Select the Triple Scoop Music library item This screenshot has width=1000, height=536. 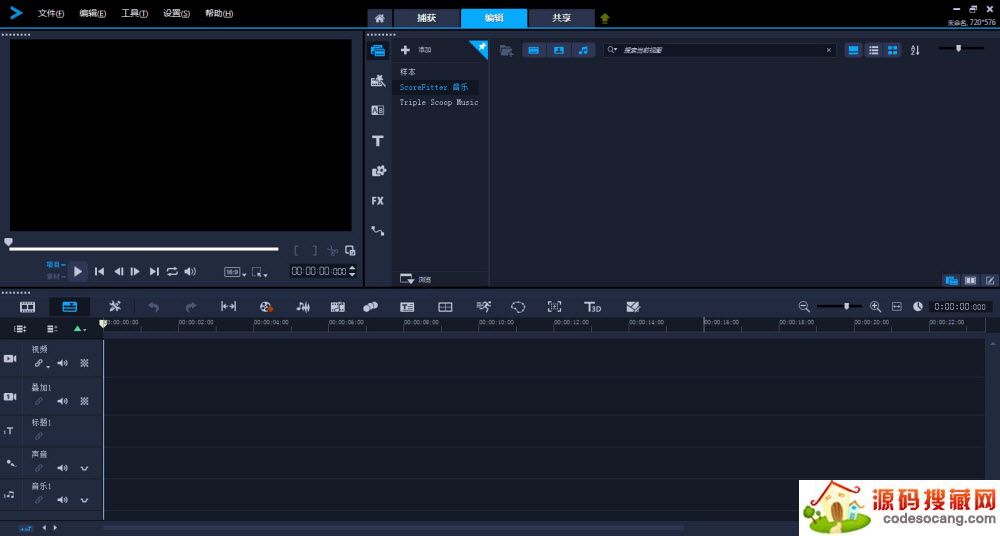coord(439,102)
